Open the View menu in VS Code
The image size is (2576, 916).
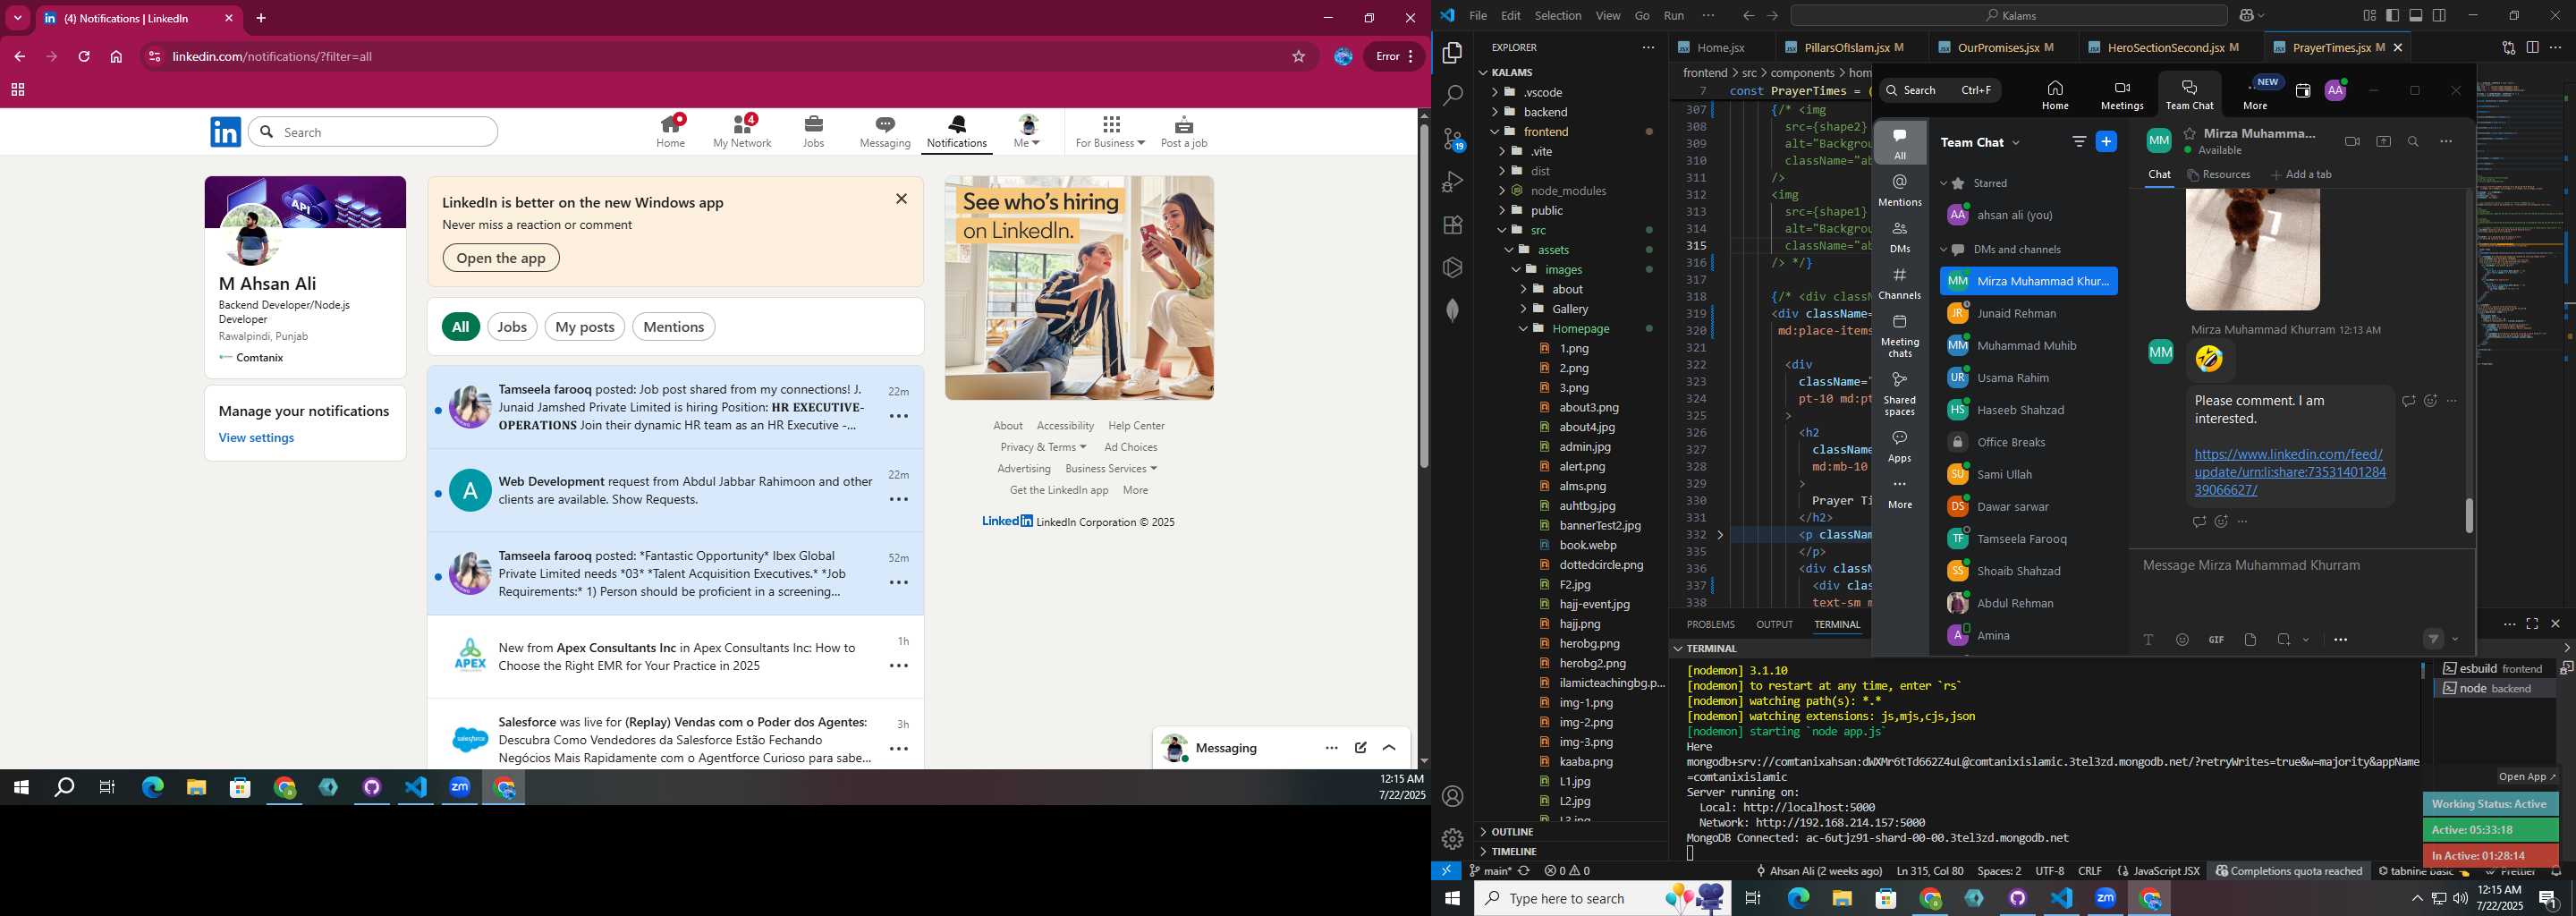pyautogui.click(x=1607, y=15)
